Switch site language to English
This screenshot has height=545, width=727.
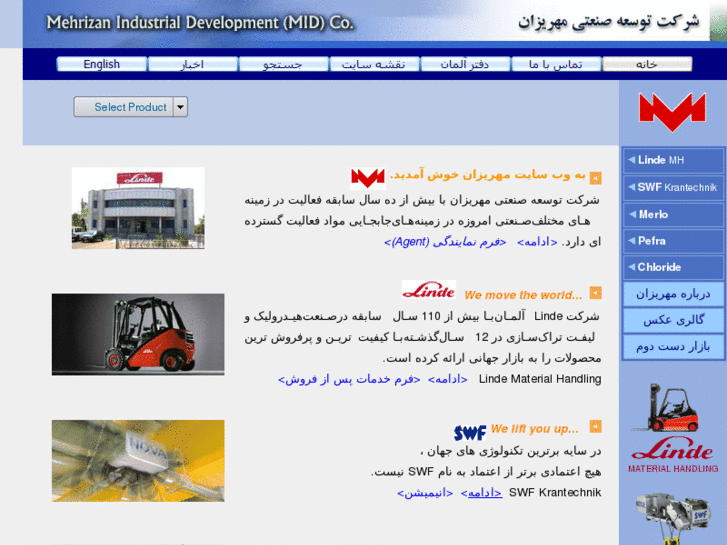(x=102, y=64)
